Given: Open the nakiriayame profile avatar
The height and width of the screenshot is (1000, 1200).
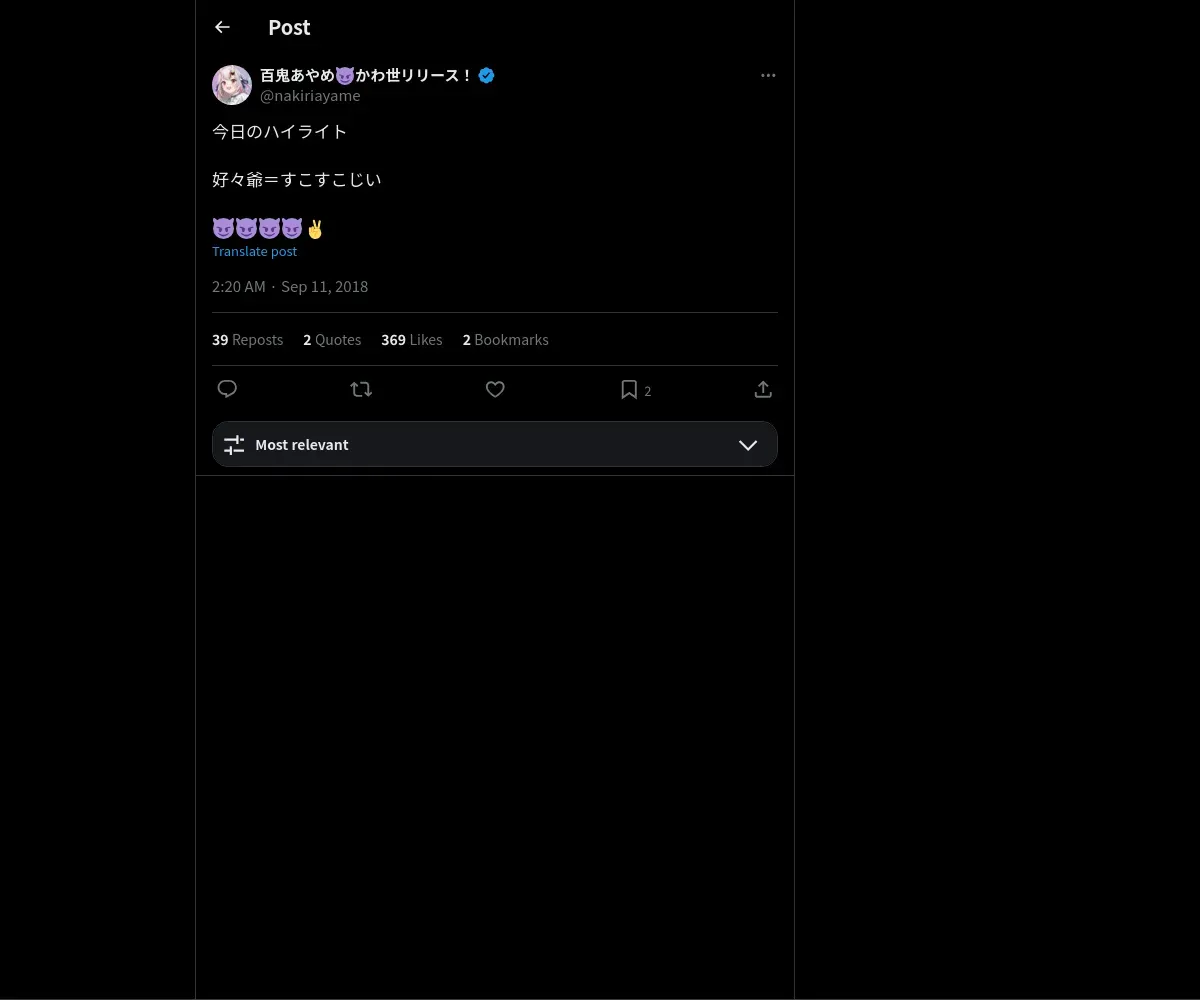Looking at the screenshot, I should click(232, 85).
